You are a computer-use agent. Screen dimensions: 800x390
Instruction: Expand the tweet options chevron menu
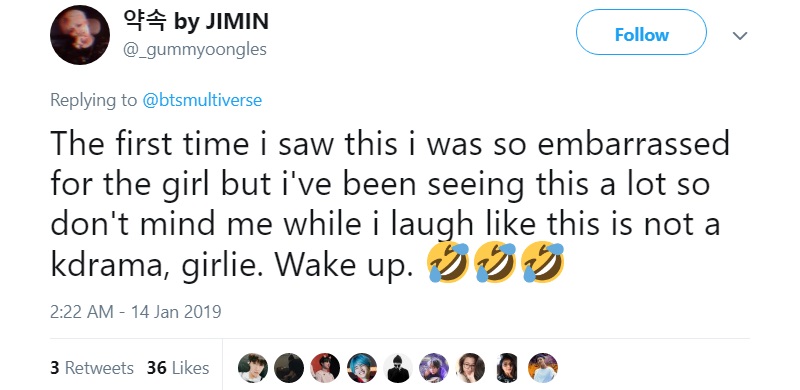740,35
